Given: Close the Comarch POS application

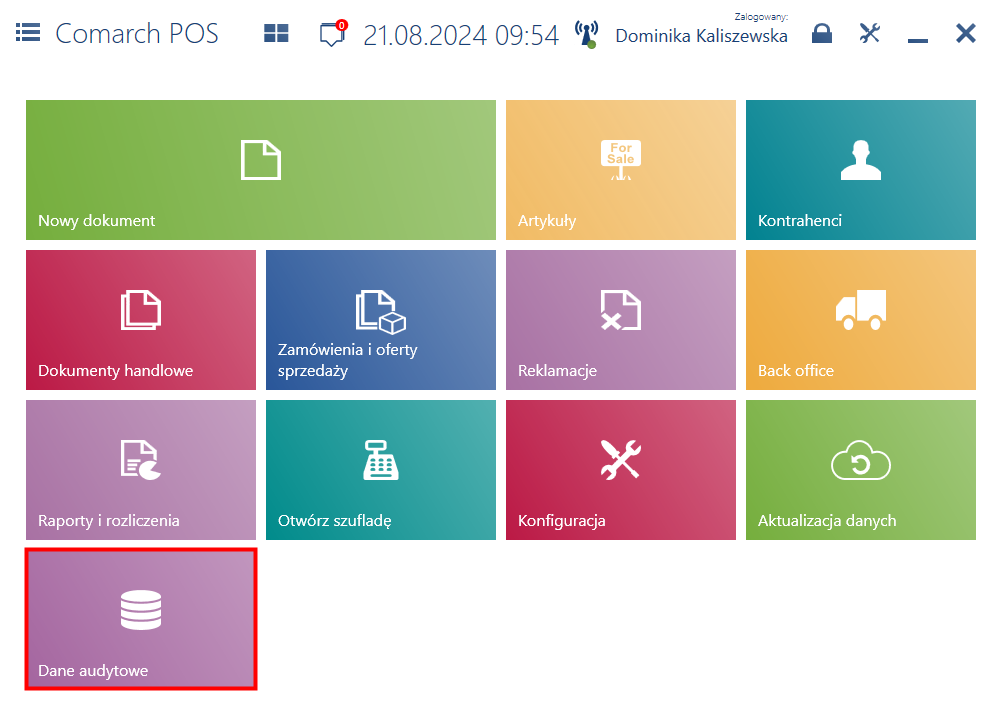Looking at the screenshot, I should (965, 33).
